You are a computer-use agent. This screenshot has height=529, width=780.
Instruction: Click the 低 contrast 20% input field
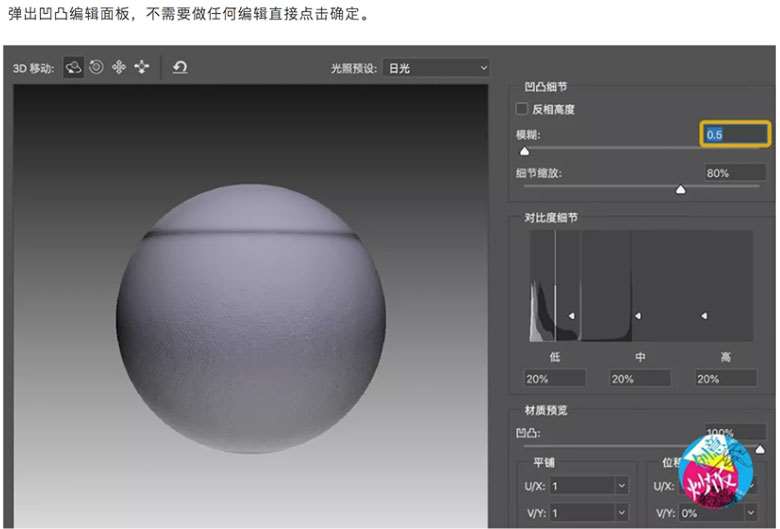click(555, 379)
